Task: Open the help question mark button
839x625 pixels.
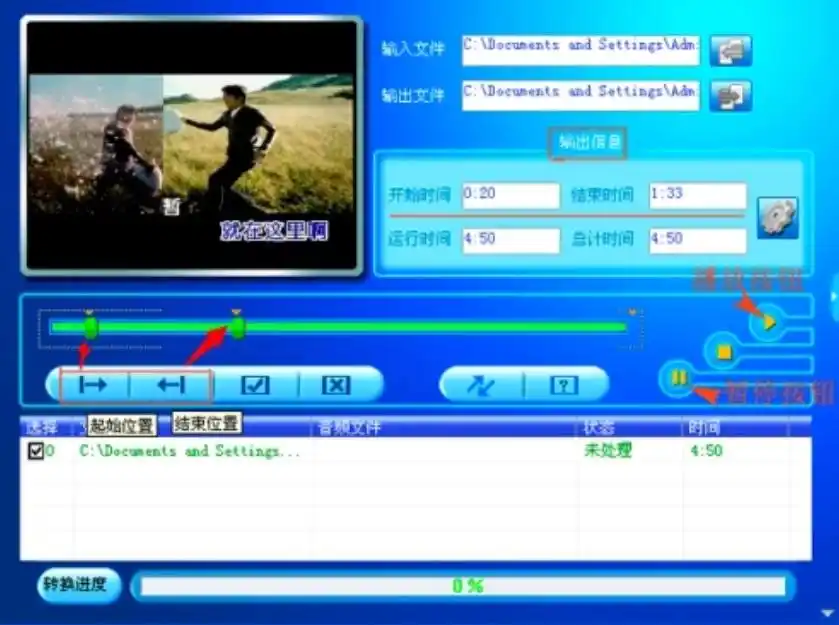Action: pyautogui.click(x=562, y=384)
